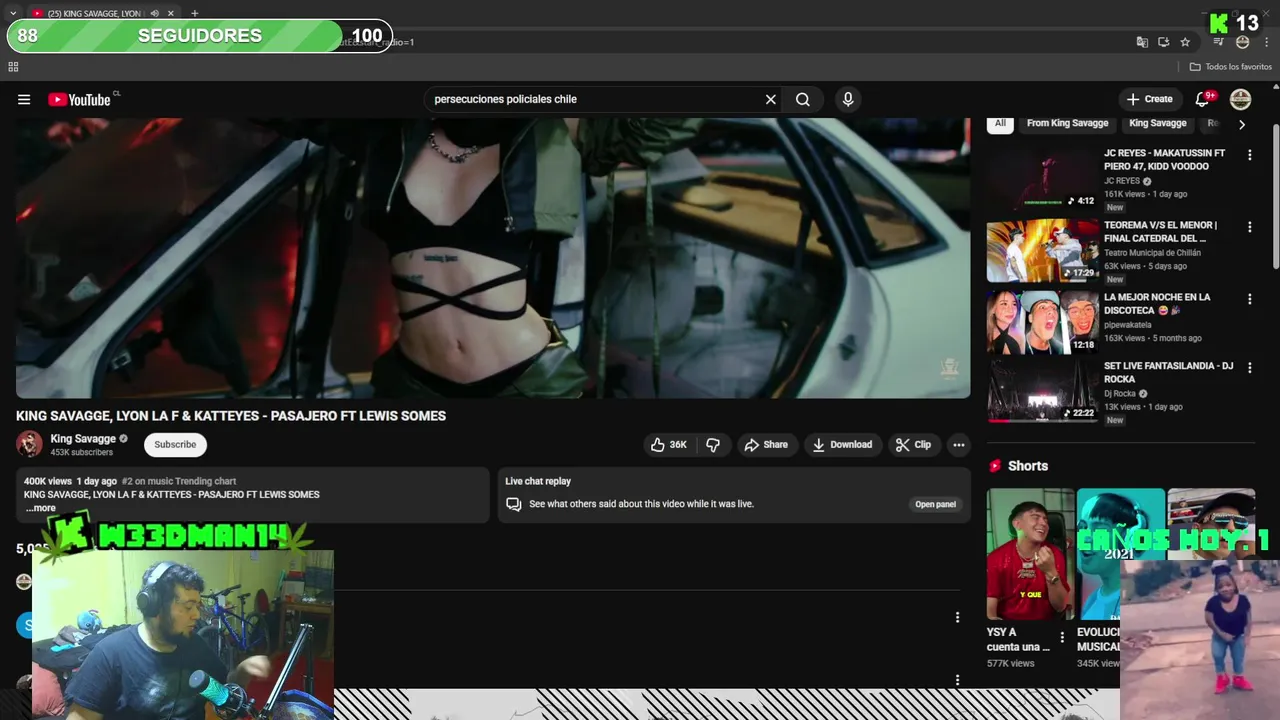Image resolution: width=1280 pixels, height=720 pixels.
Task: Subscribe to King Savagge
Action: (x=175, y=445)
